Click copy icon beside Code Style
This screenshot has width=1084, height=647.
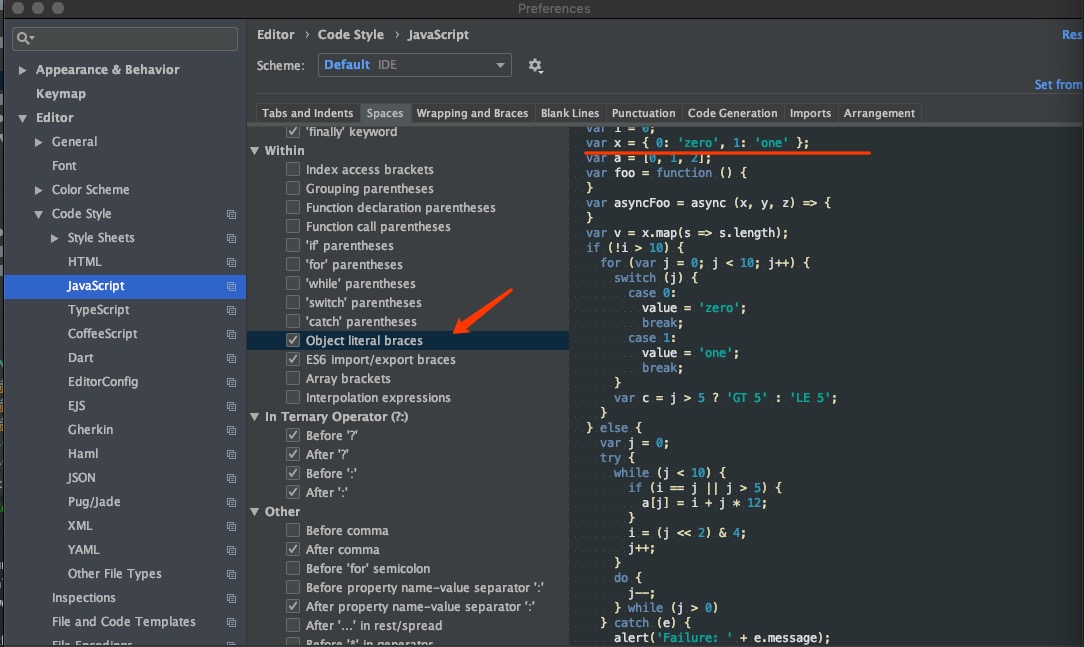coord(232,214)
